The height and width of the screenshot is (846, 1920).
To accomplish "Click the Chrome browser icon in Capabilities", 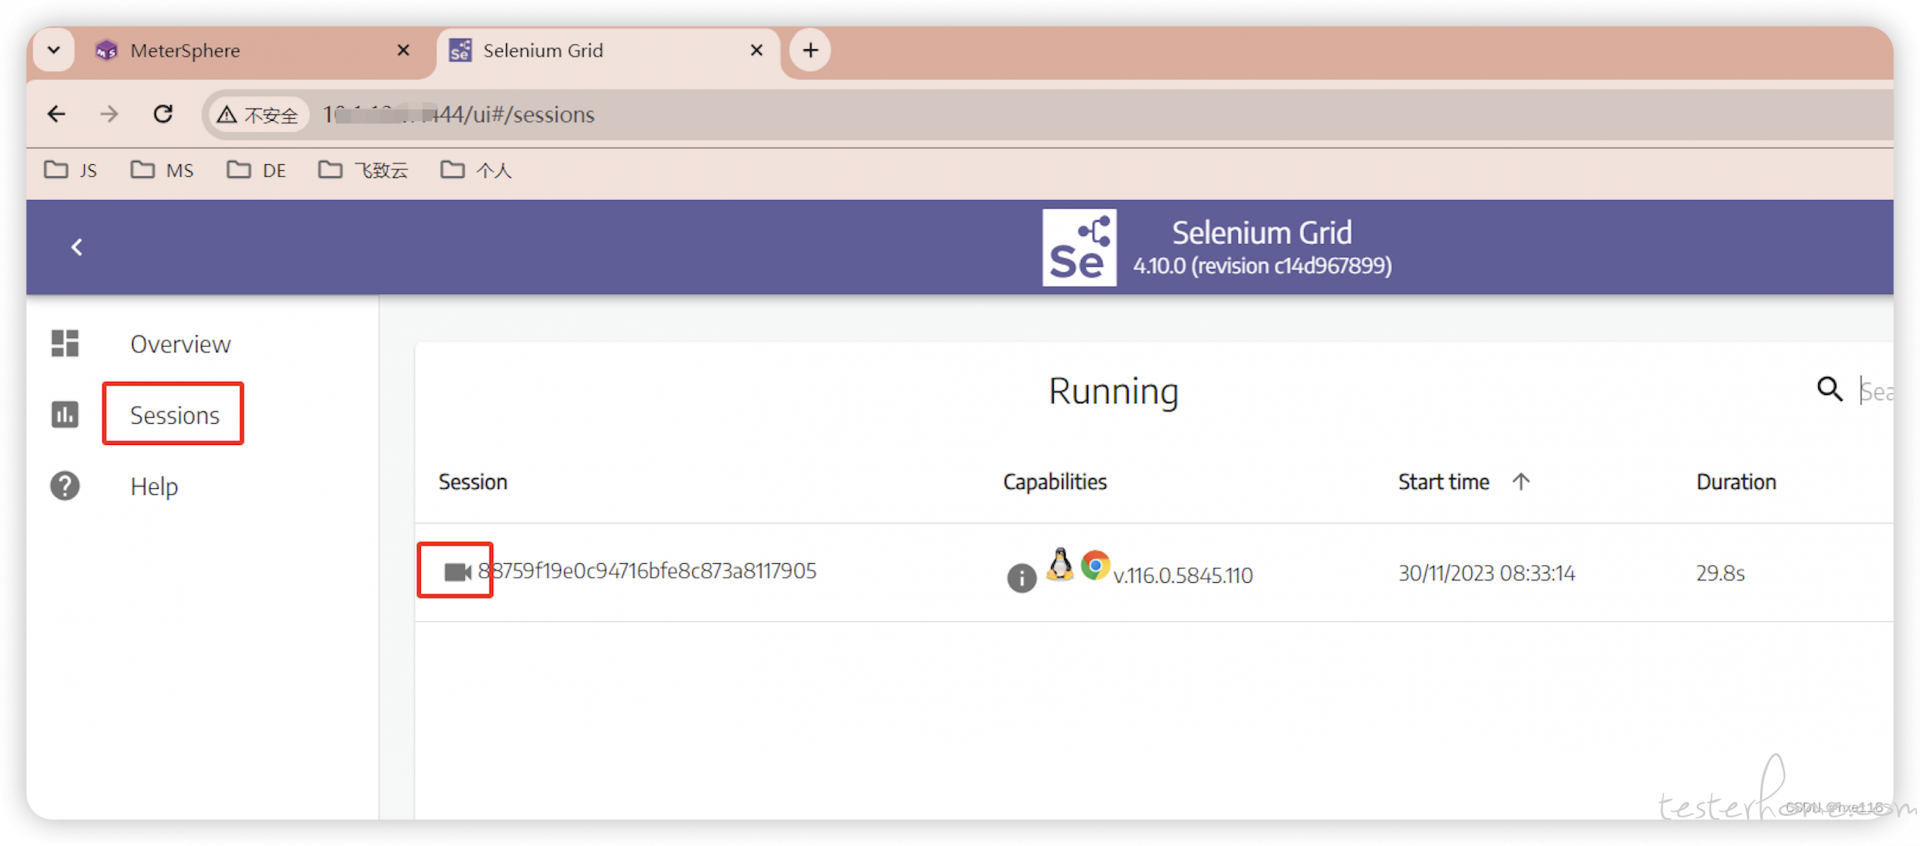I will pos(1095,565).
